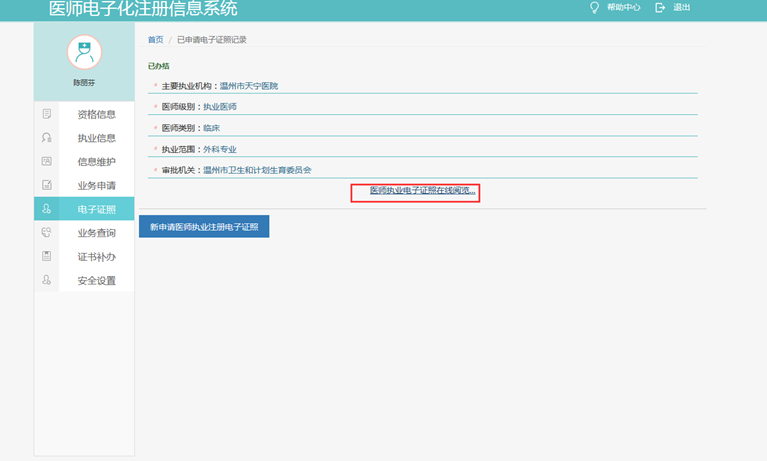Click the lightbulb help icon
The width and height of the screenshot is (767, 461).
pyautogui.click(x=594, y=8)
